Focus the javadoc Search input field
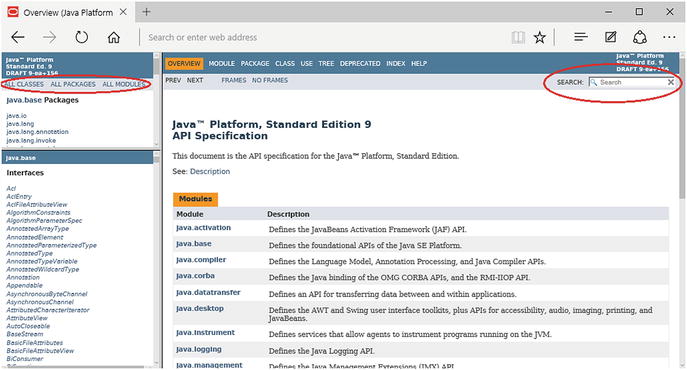Image resolution: width=687 pixels, height=370 pixels. [x=632, y=82]
